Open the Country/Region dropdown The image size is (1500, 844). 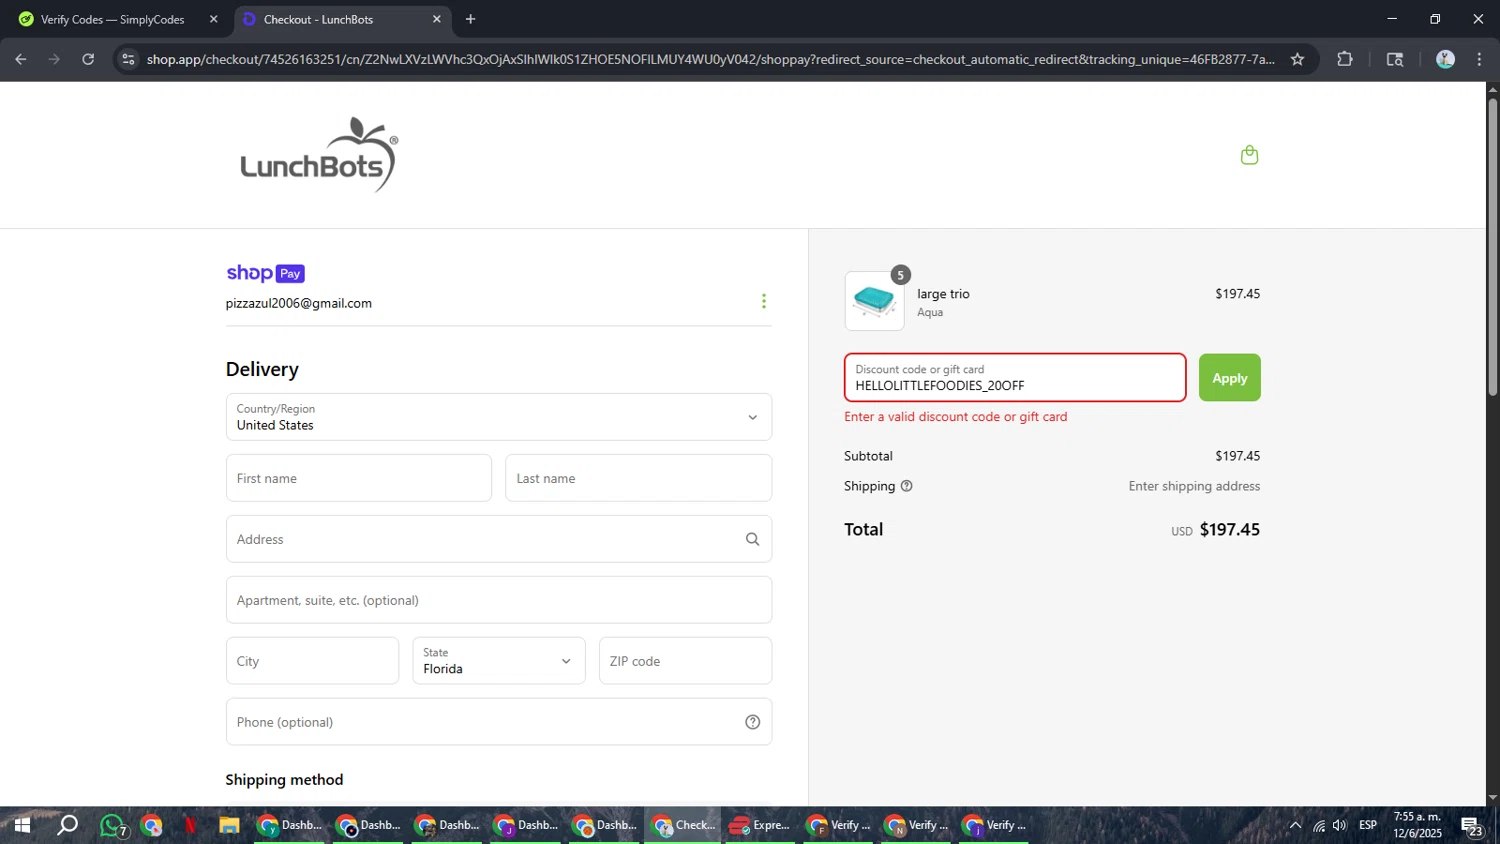tap(499, 417)
